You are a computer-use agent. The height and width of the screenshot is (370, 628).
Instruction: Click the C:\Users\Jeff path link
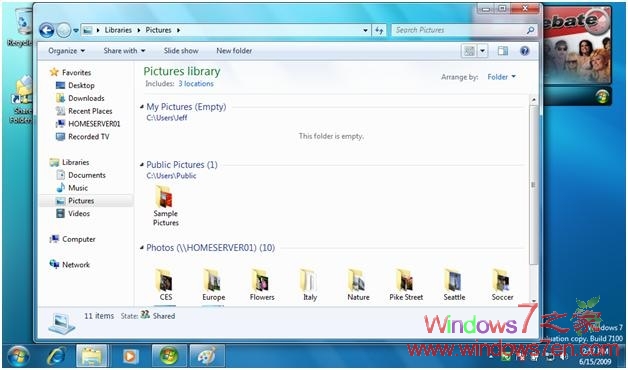point(167,118)
